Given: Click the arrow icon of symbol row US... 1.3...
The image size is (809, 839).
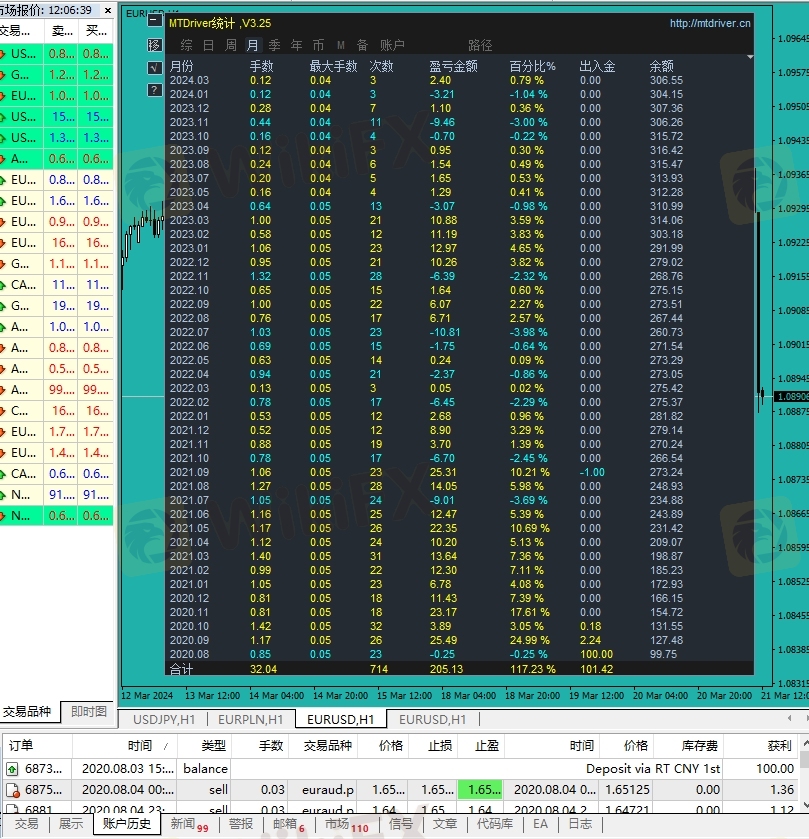Looking at the screenshot, I should tap(3, 138).
